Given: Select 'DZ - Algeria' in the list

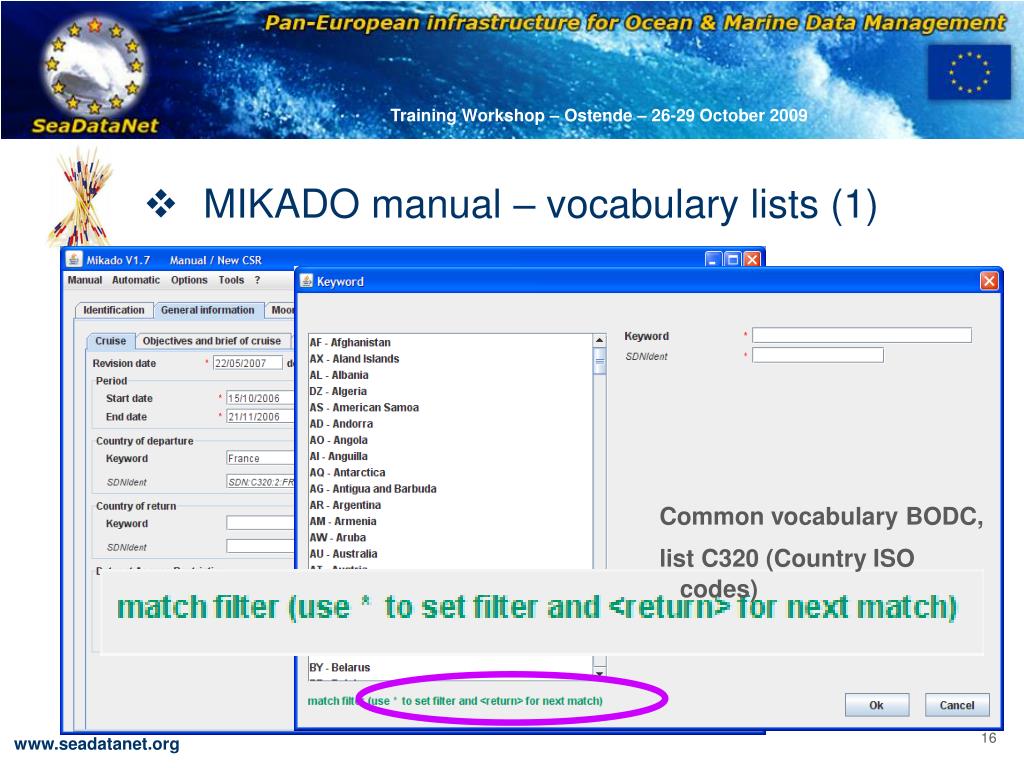Looking at the screenshot, I should click(x=451, y=391).
